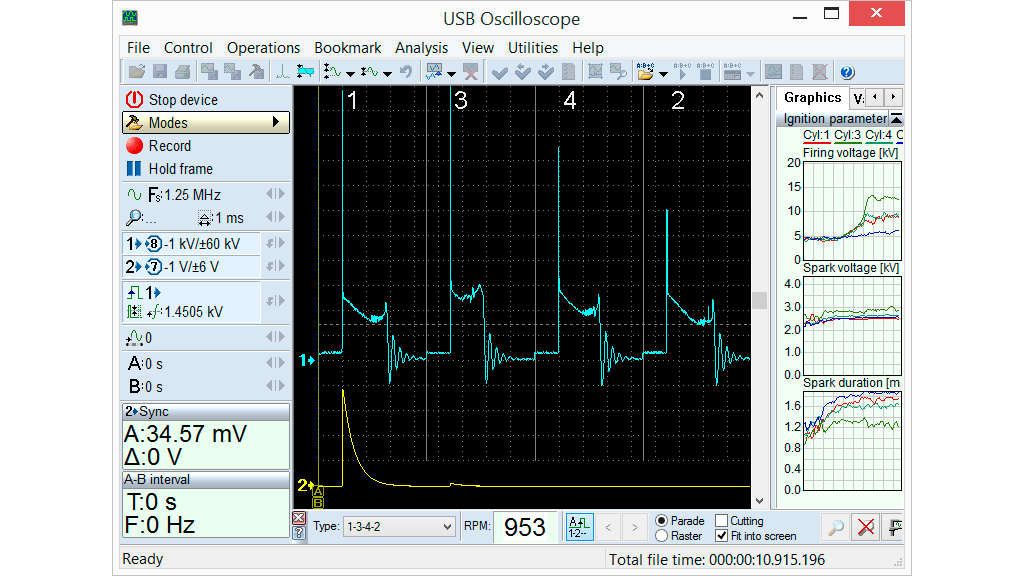Open the firing order Type 1-3-4-2 dropdown

pyautogui.click(x=399, y=526)
